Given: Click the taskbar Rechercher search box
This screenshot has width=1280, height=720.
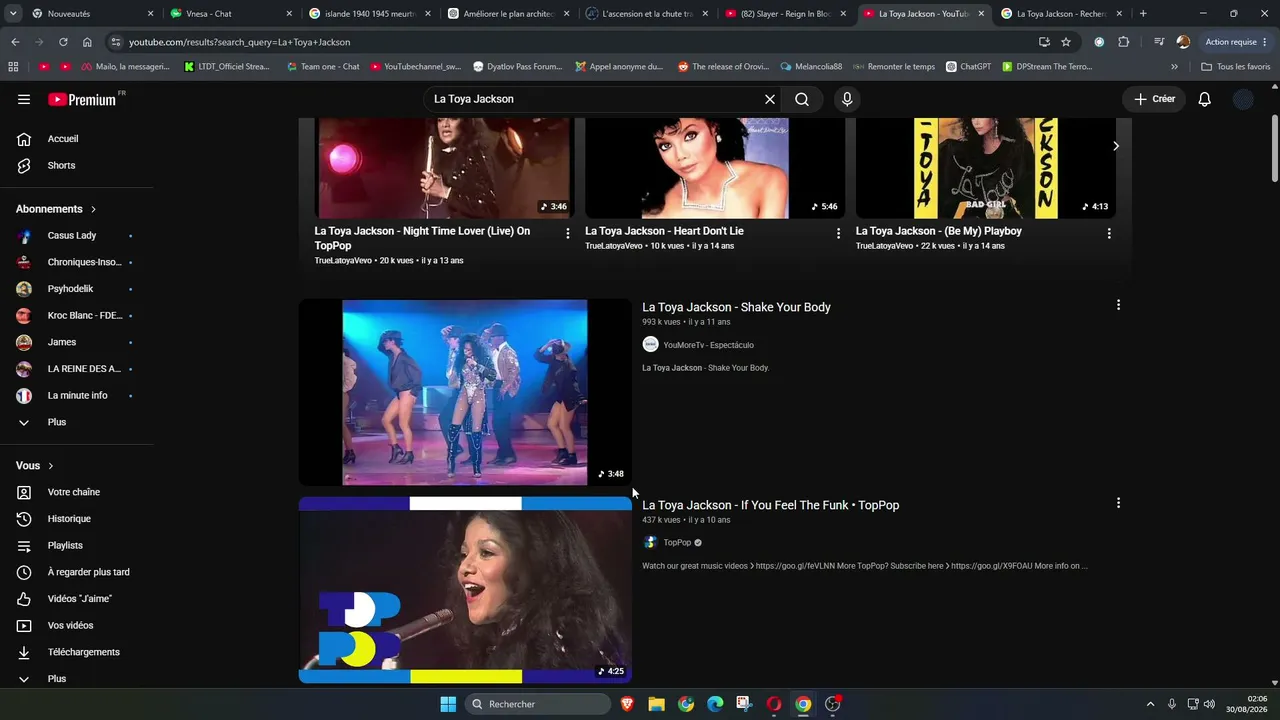Looking at the screenshot, I should click(x=538, y=704).
